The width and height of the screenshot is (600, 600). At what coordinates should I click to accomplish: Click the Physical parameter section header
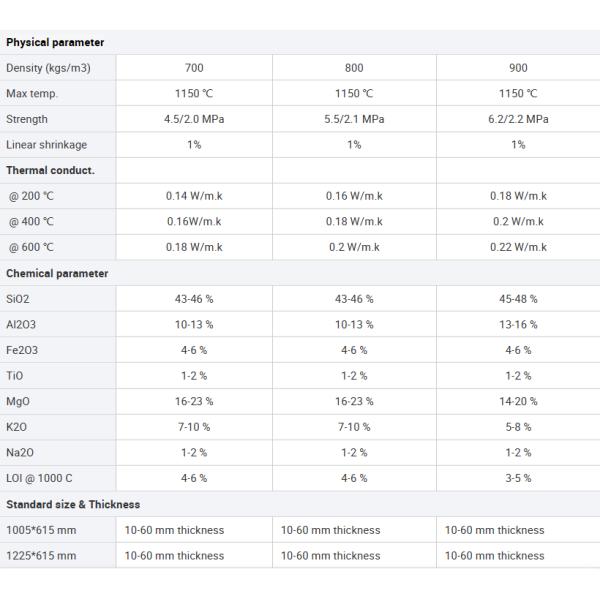[55, 42]
